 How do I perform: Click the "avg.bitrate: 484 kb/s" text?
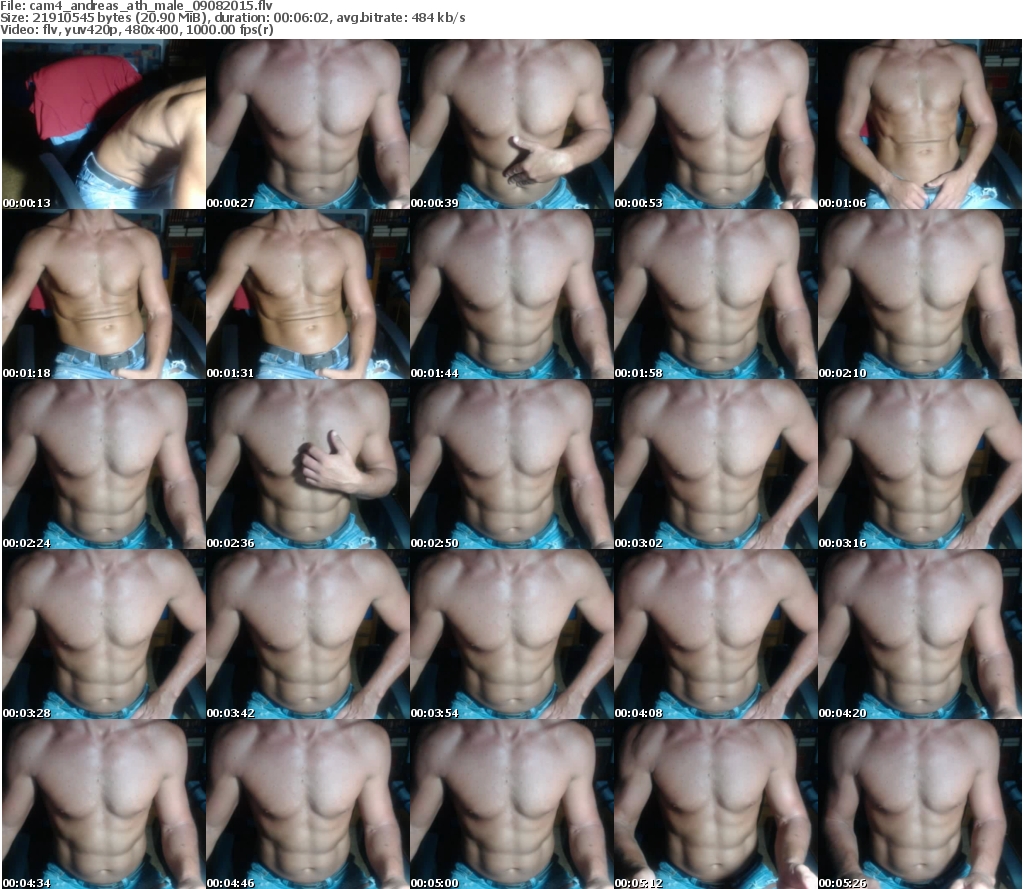(401, 18)
